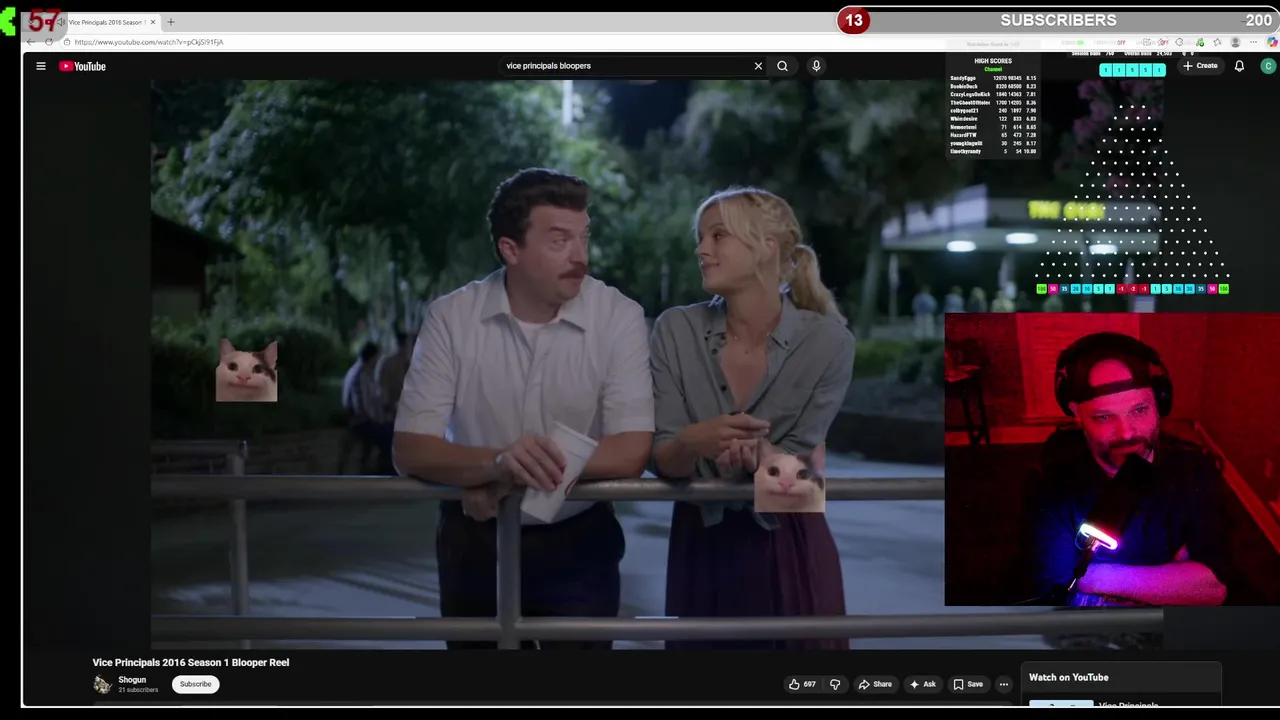This screenshot has width=1280, height=720.
Task: Save the video to a playlist
Action: [968, 684]
